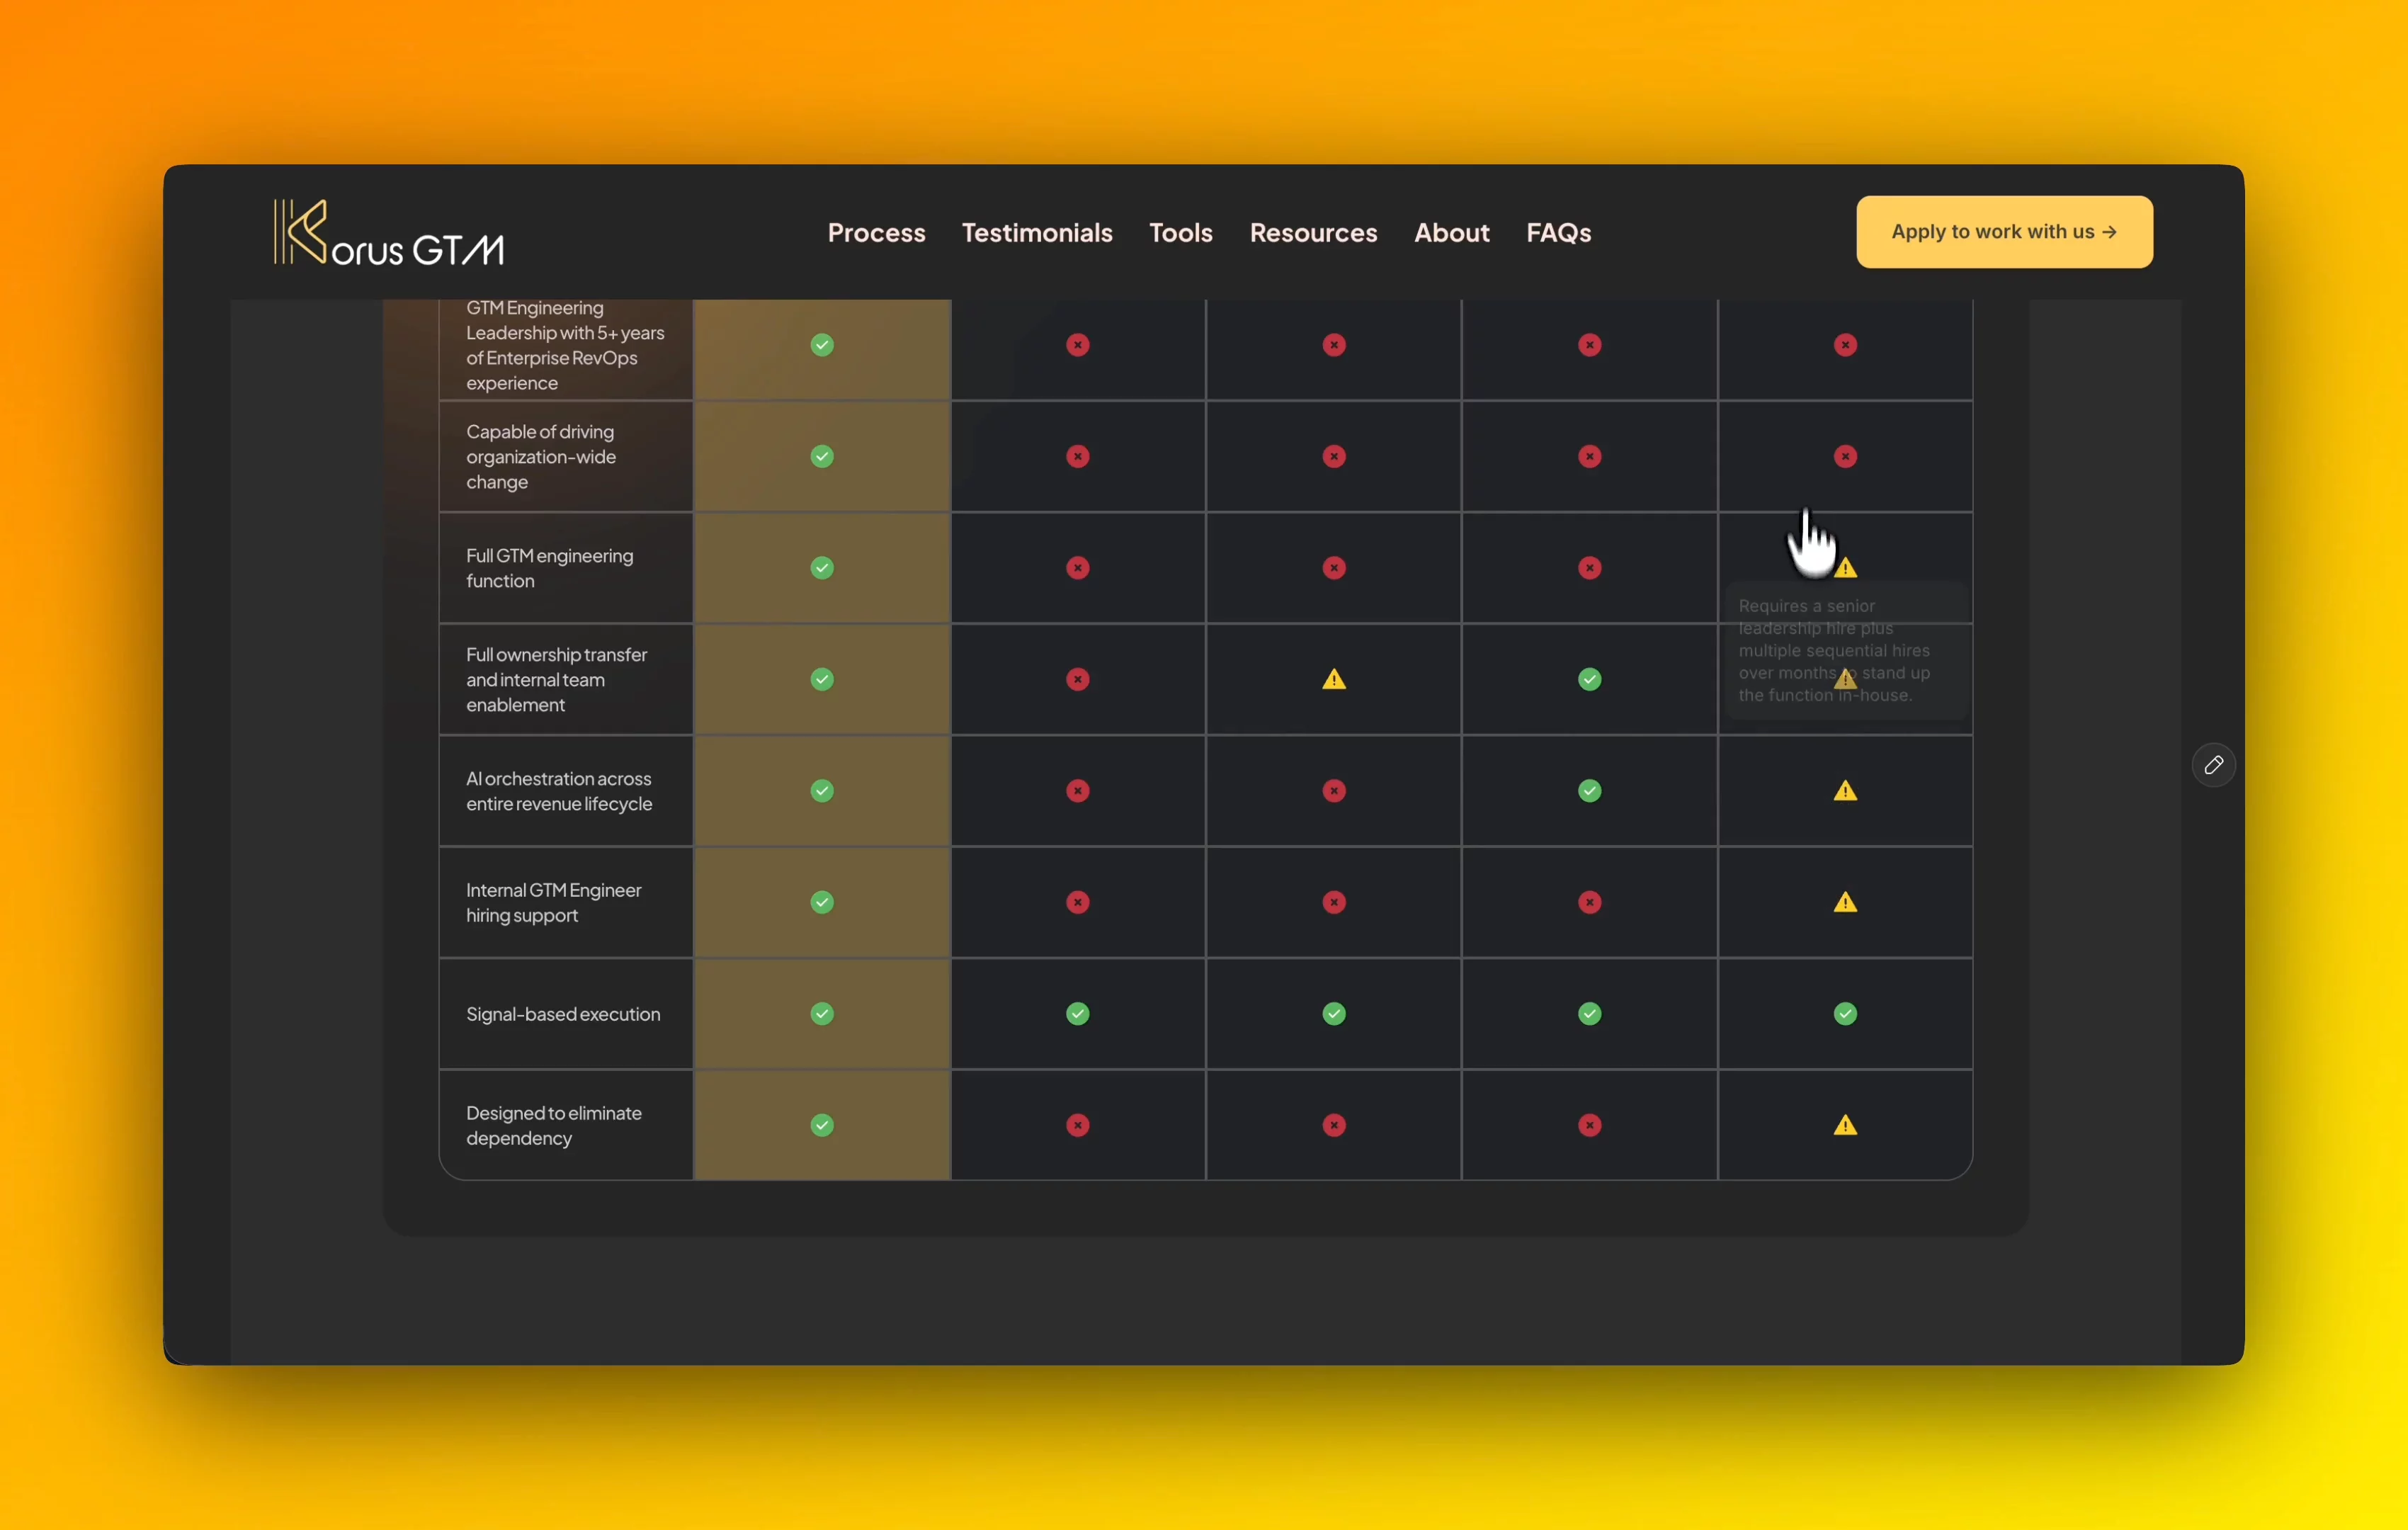Click warning triangle in Full GTM engineering function row

[x=1846, y=568]
